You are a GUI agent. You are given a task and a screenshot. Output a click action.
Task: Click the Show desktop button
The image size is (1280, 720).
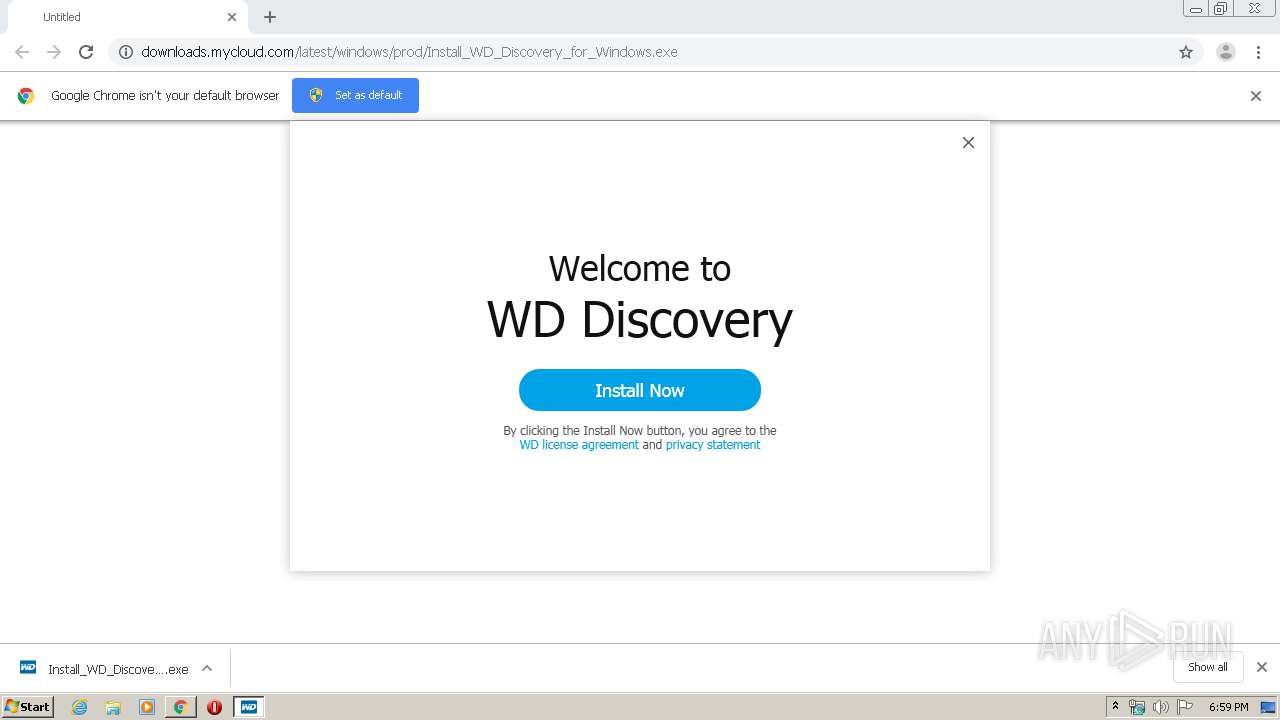coord(1269,707)
